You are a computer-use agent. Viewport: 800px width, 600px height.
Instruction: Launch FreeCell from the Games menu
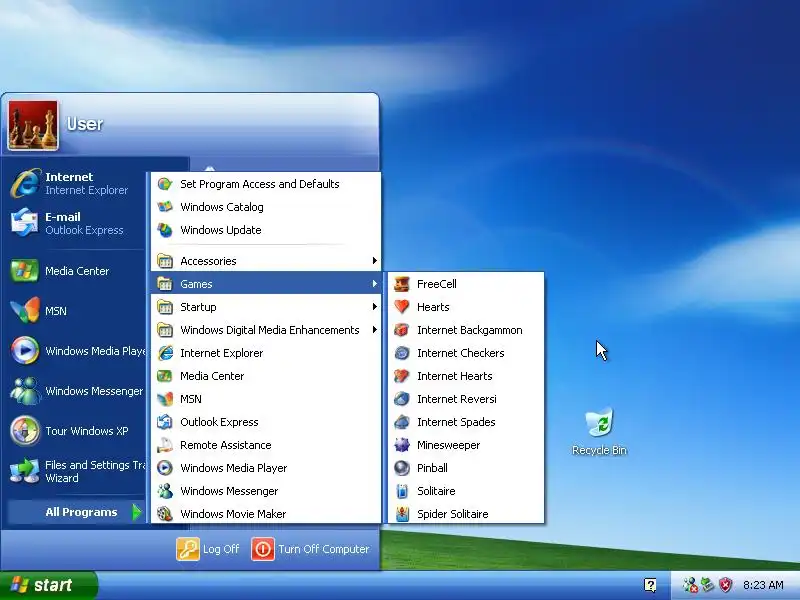click(466, 284)
